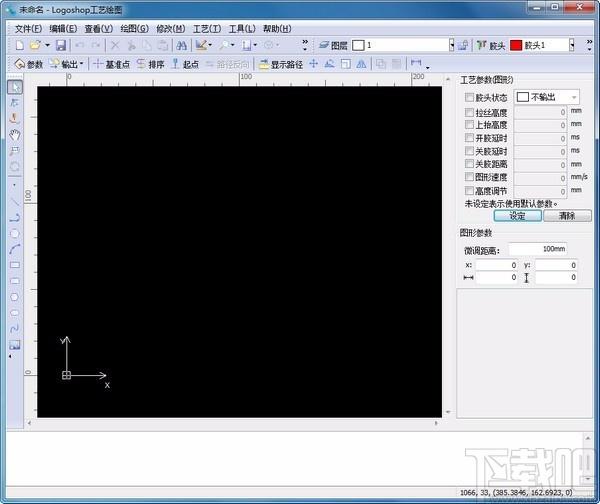Click the 排序 sort icon

(150, 64)
